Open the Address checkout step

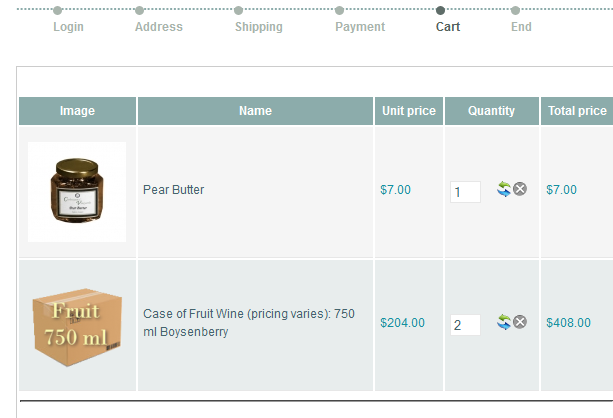pos(159,27)
